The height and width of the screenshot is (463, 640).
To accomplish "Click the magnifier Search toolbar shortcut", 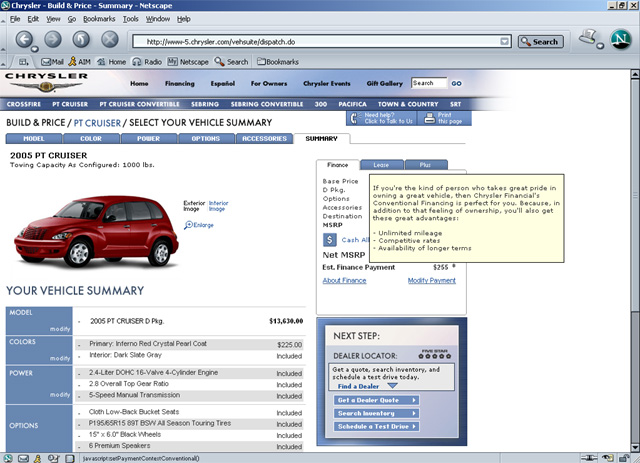I will tap(231, 62).
